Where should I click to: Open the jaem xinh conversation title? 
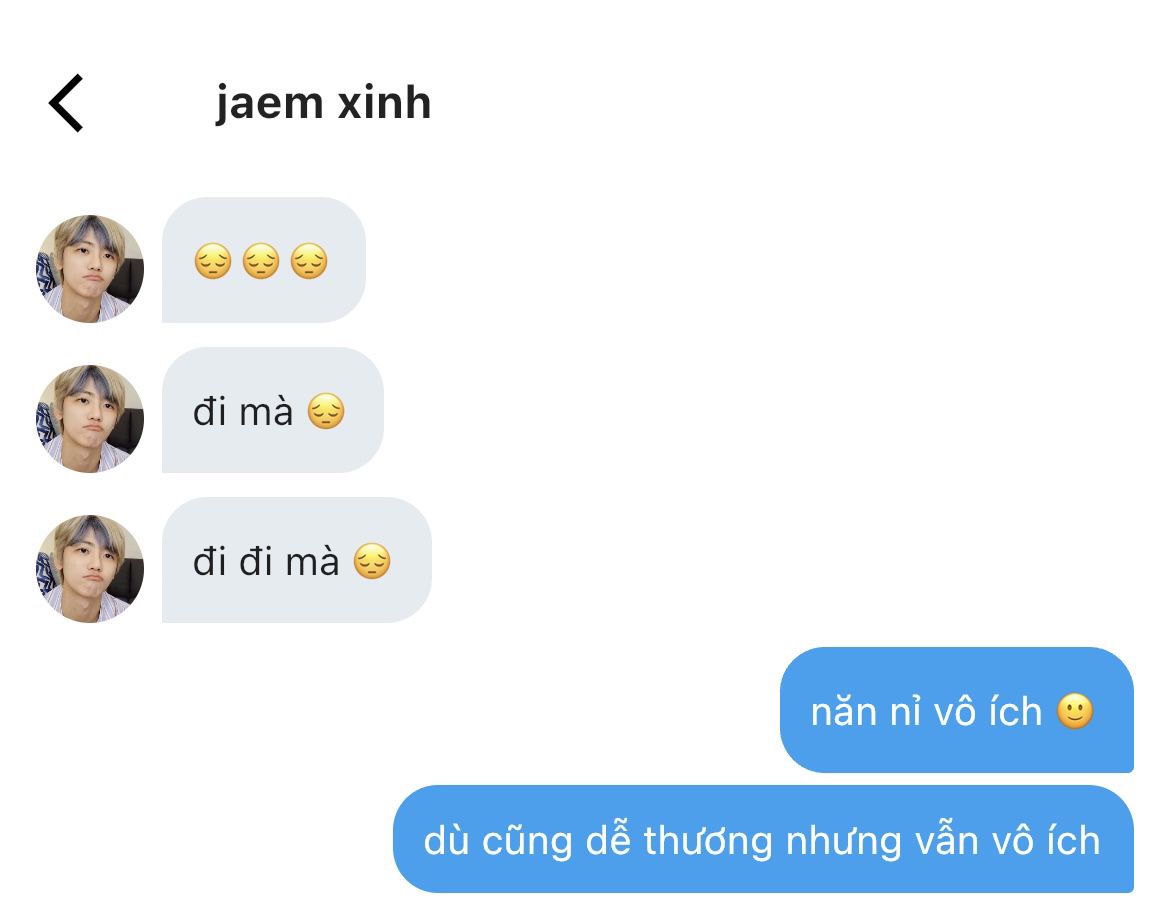pos(324,103)
